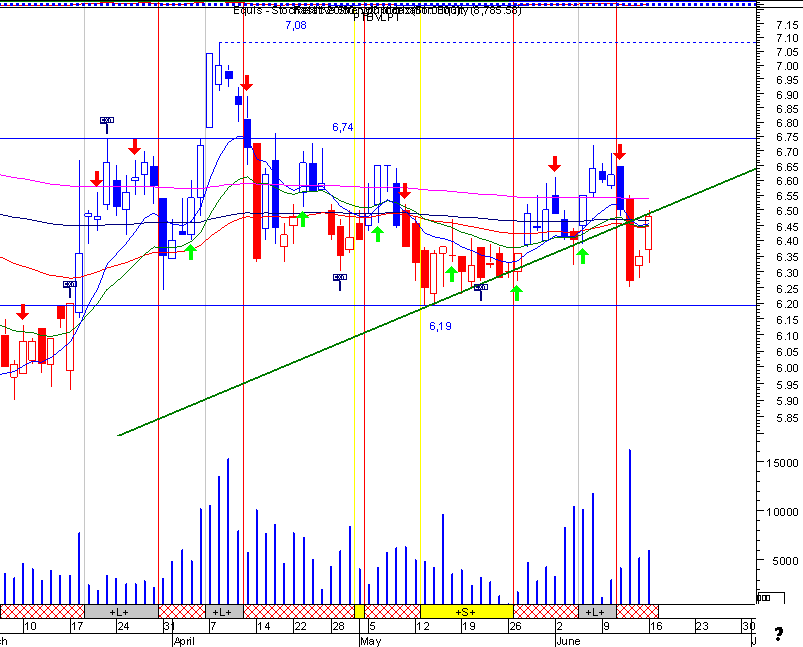
Task: Click the tallest volume bar in June
Action: [x=630, y=527]
